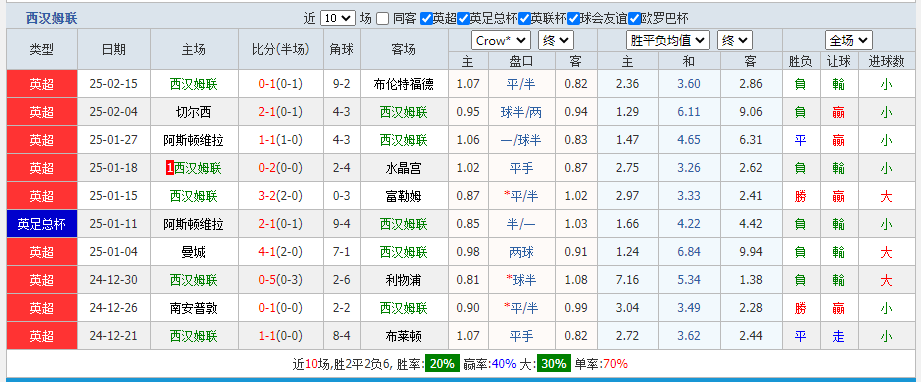
Task: Open the 终 dropdown beside 胜平负均值
Action: (734, 41)
